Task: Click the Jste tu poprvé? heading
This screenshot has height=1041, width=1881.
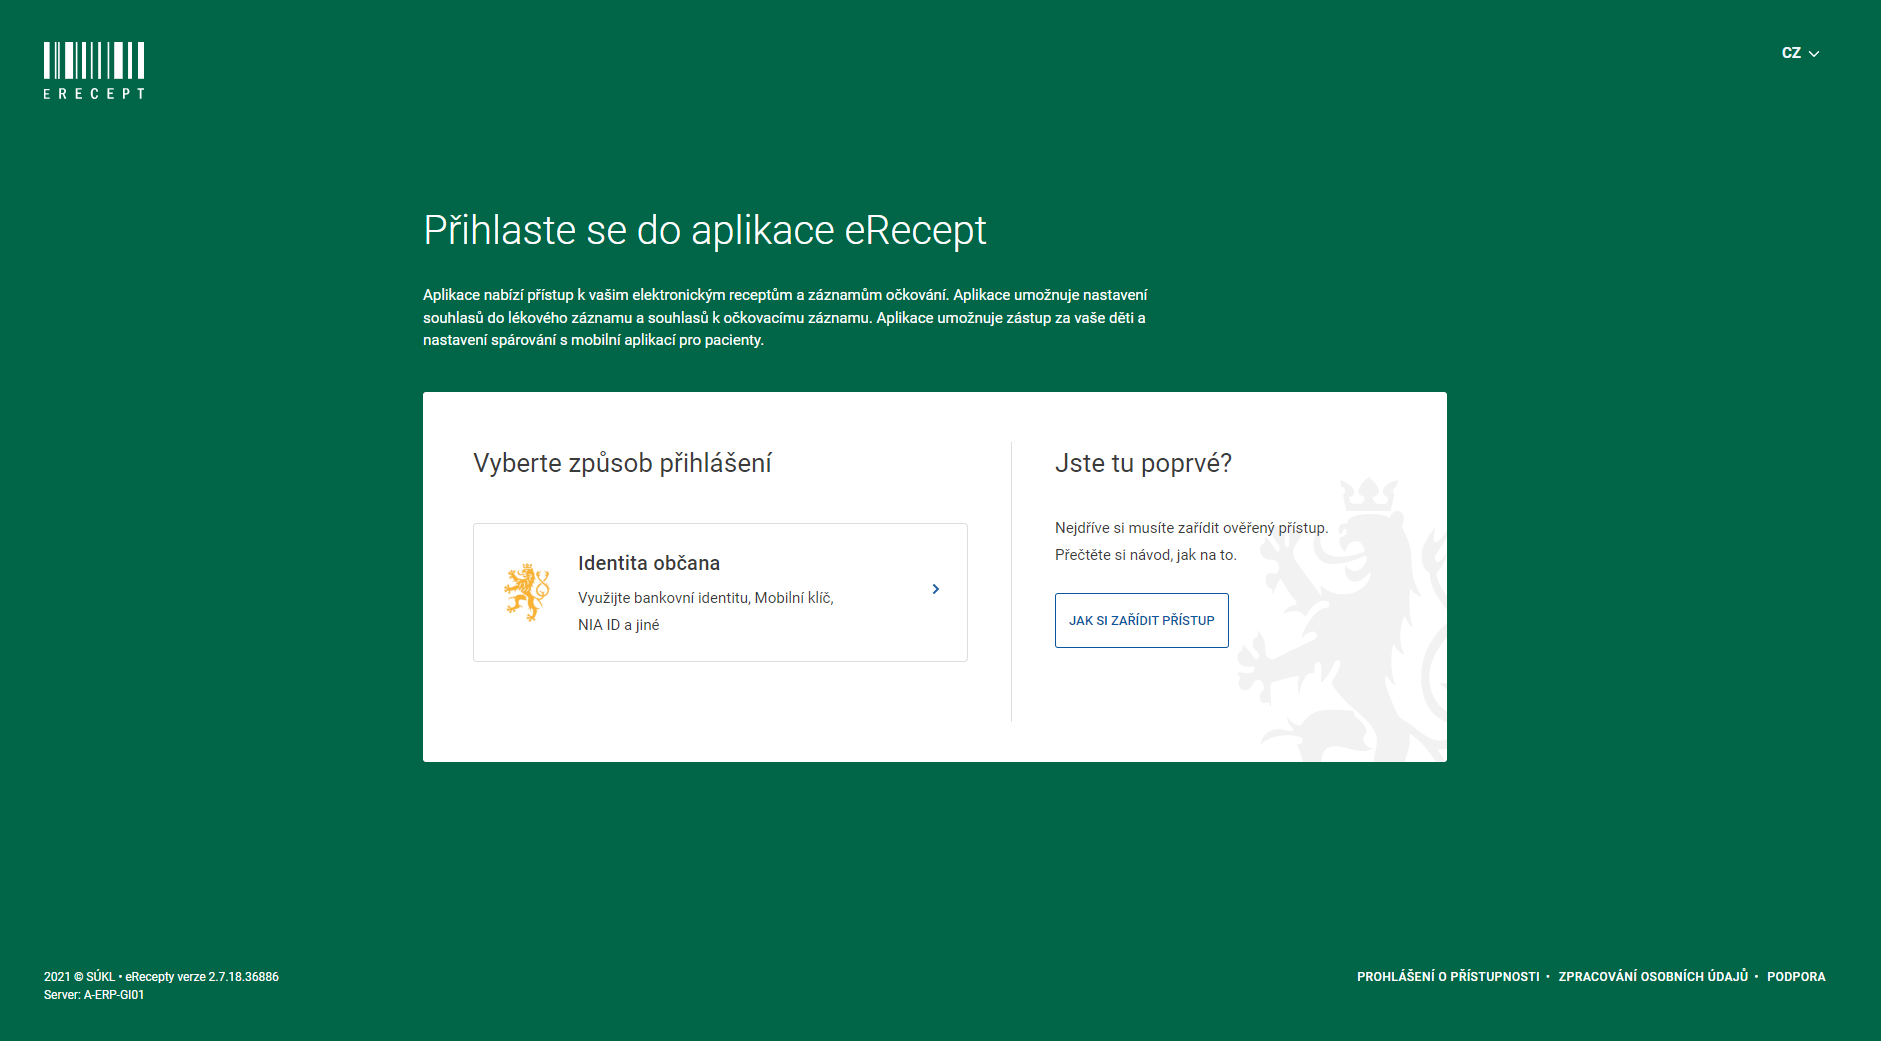Action: coord(1143,463)
